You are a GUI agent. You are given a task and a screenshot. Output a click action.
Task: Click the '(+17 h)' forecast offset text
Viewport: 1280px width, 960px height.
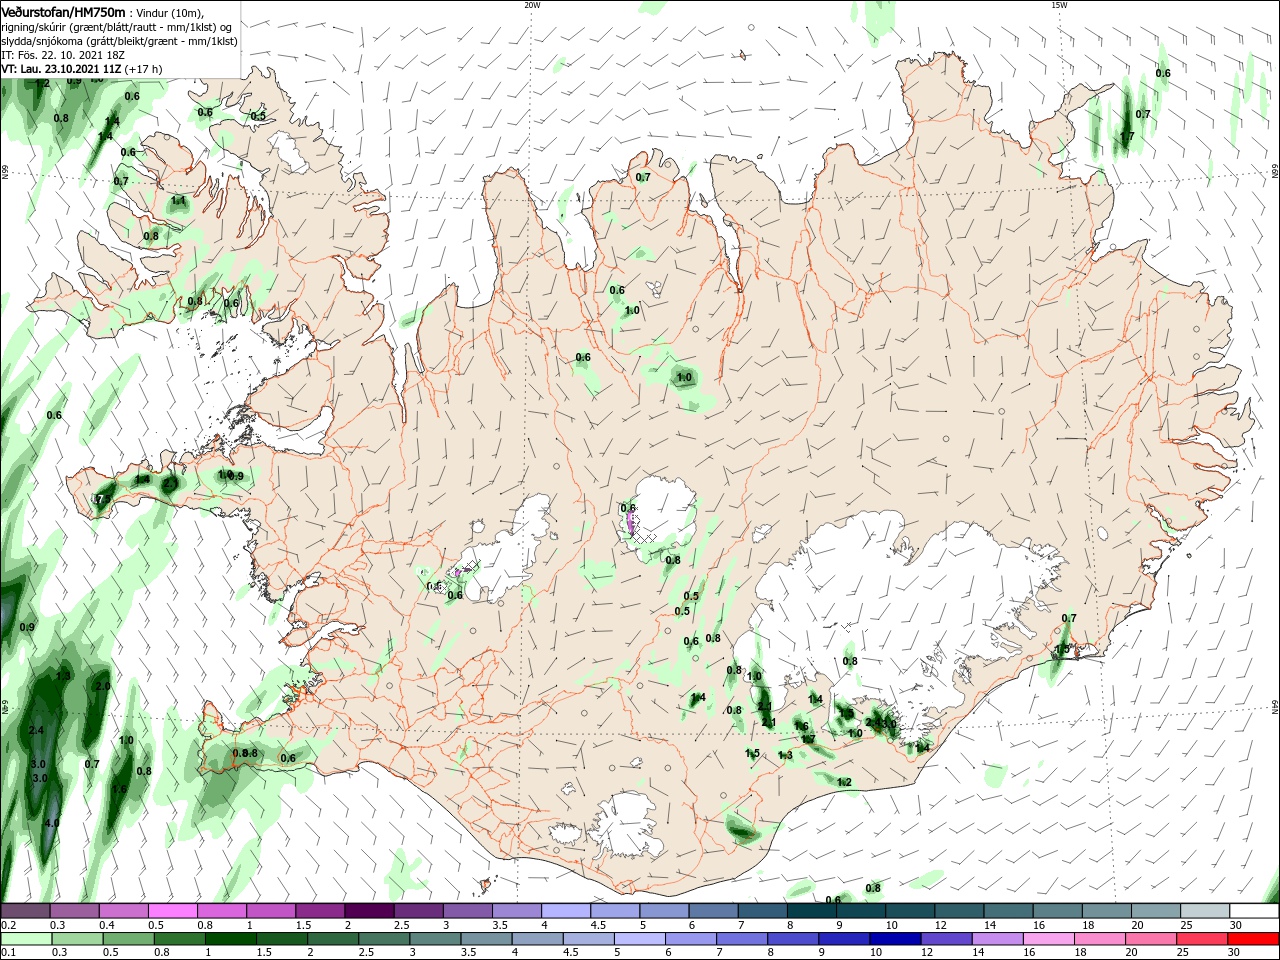tap(144, 69)
